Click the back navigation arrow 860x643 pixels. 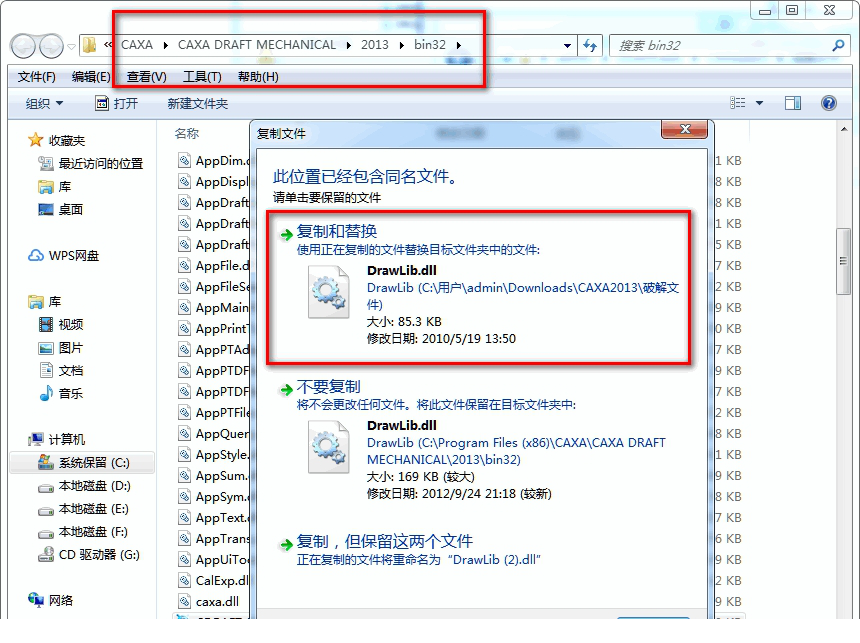(x=22, y=45)
